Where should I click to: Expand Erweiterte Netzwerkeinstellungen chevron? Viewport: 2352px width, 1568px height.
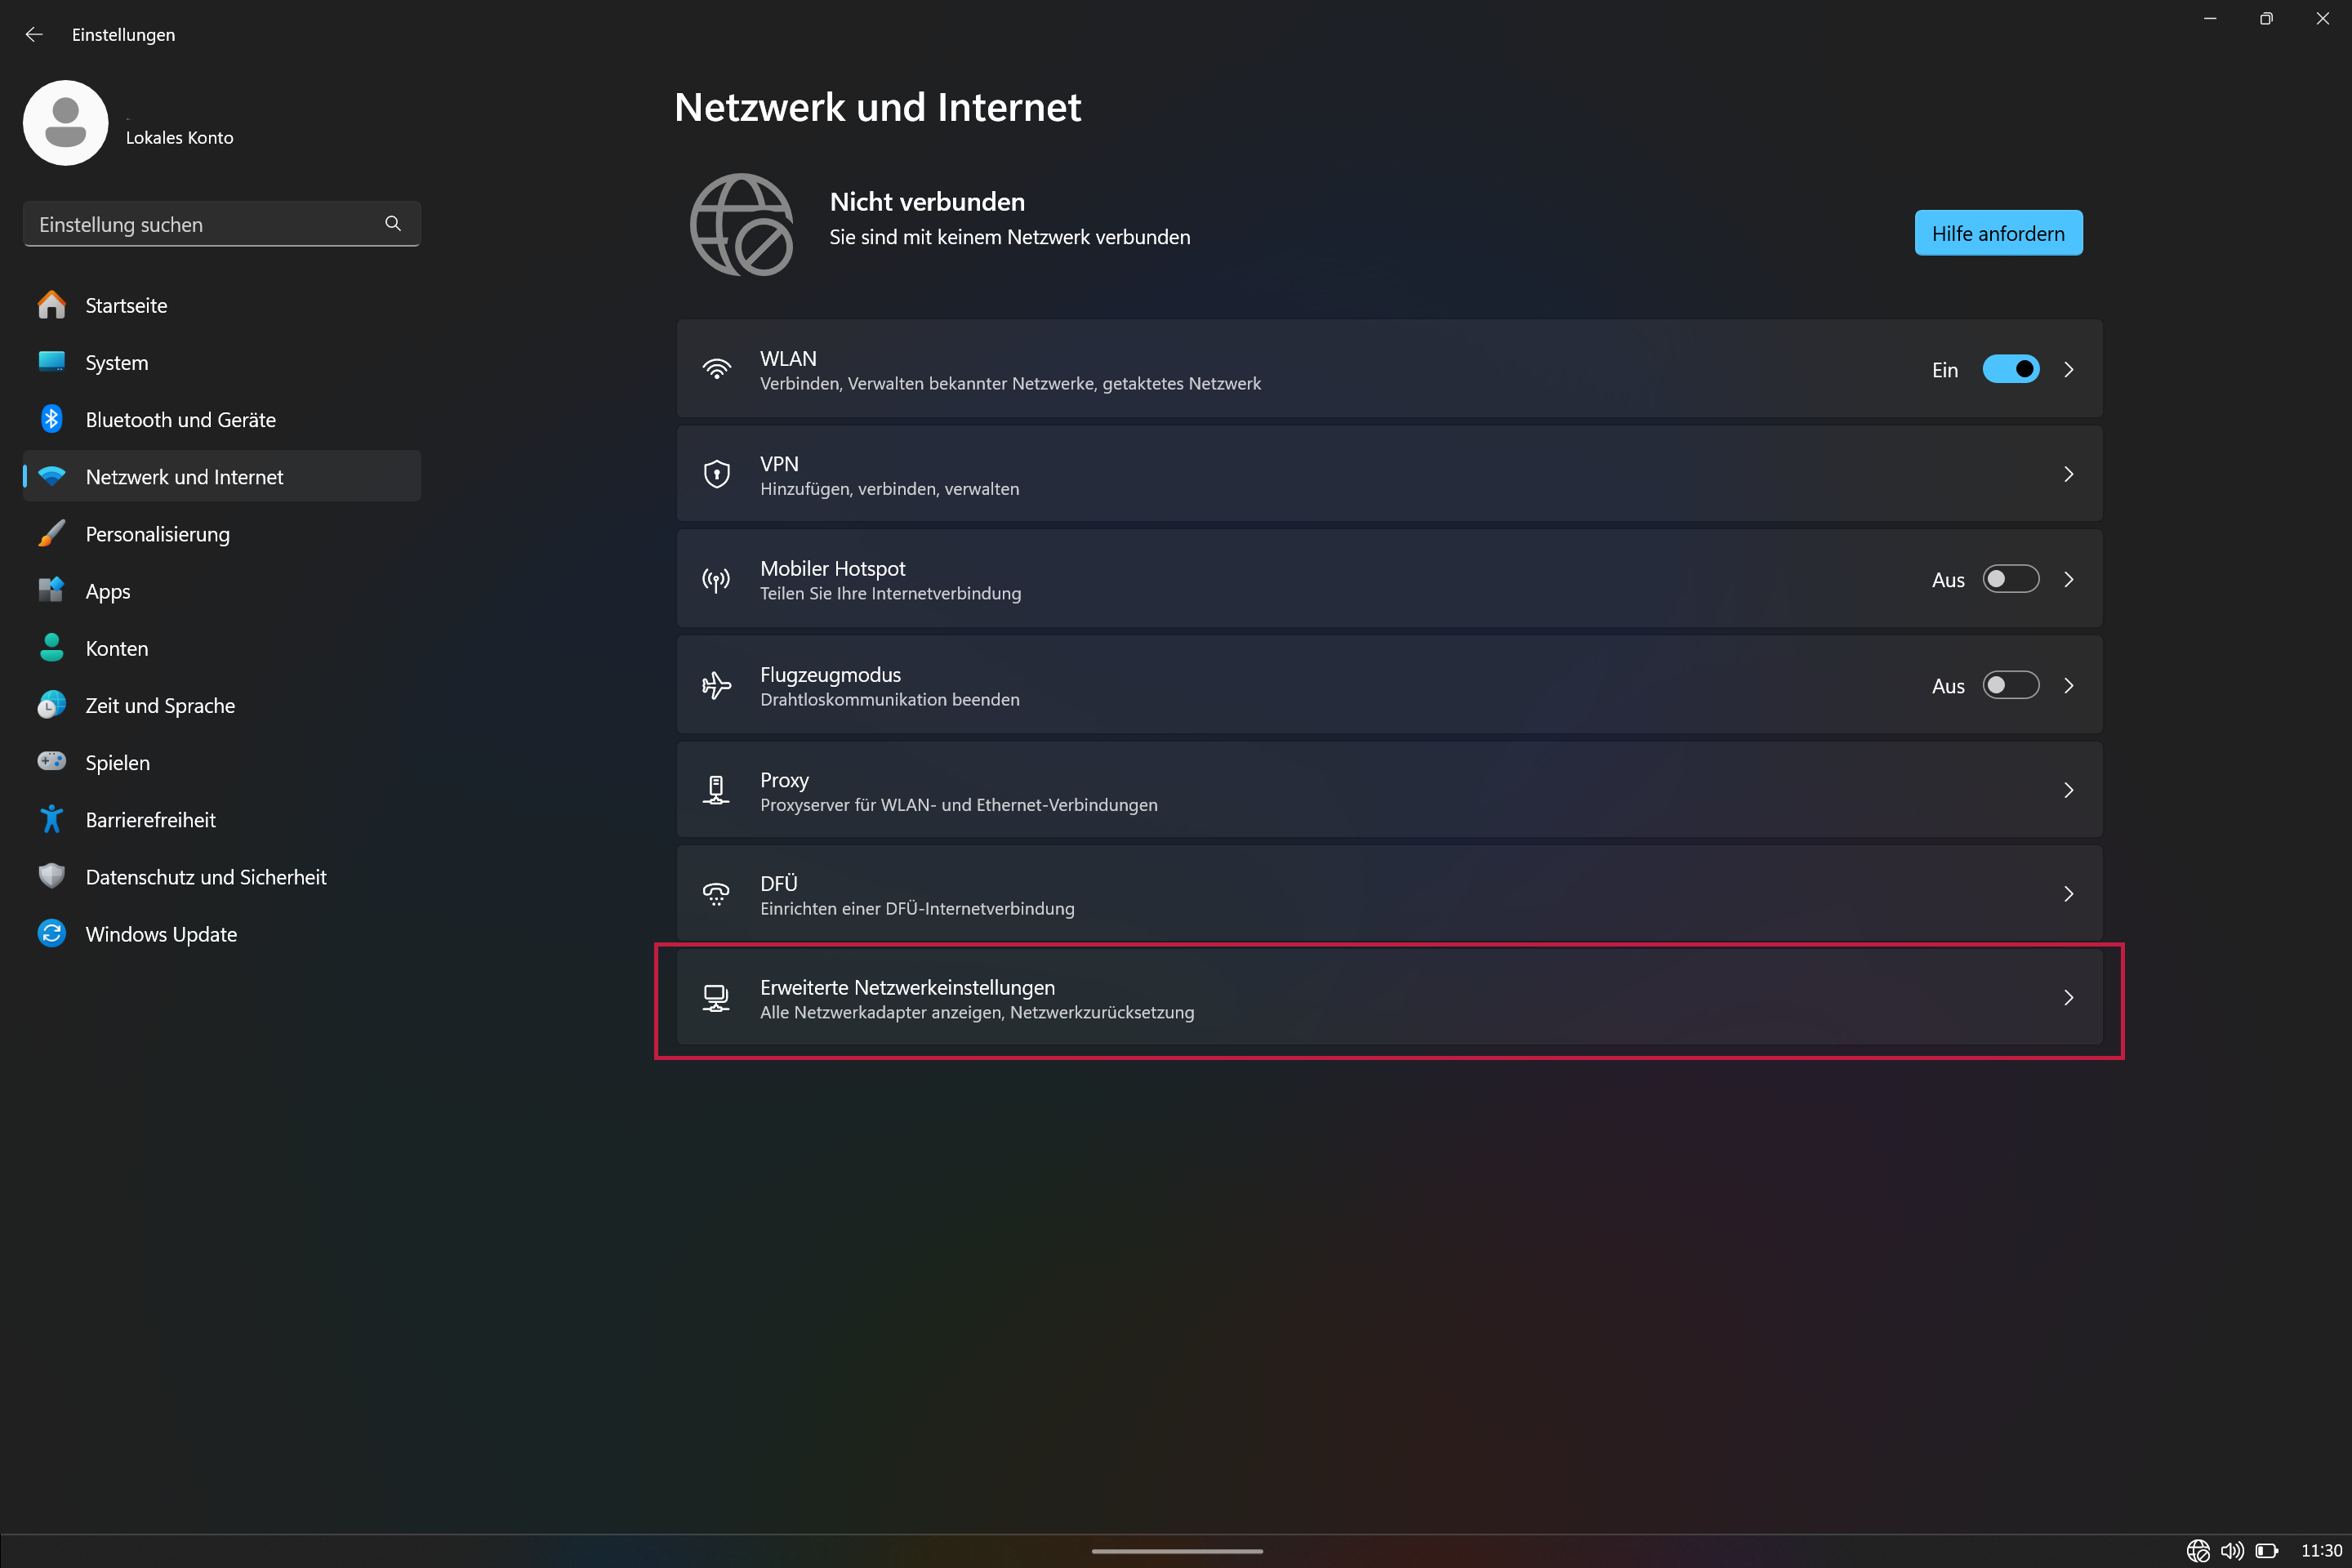click(x=2068, y=997)
